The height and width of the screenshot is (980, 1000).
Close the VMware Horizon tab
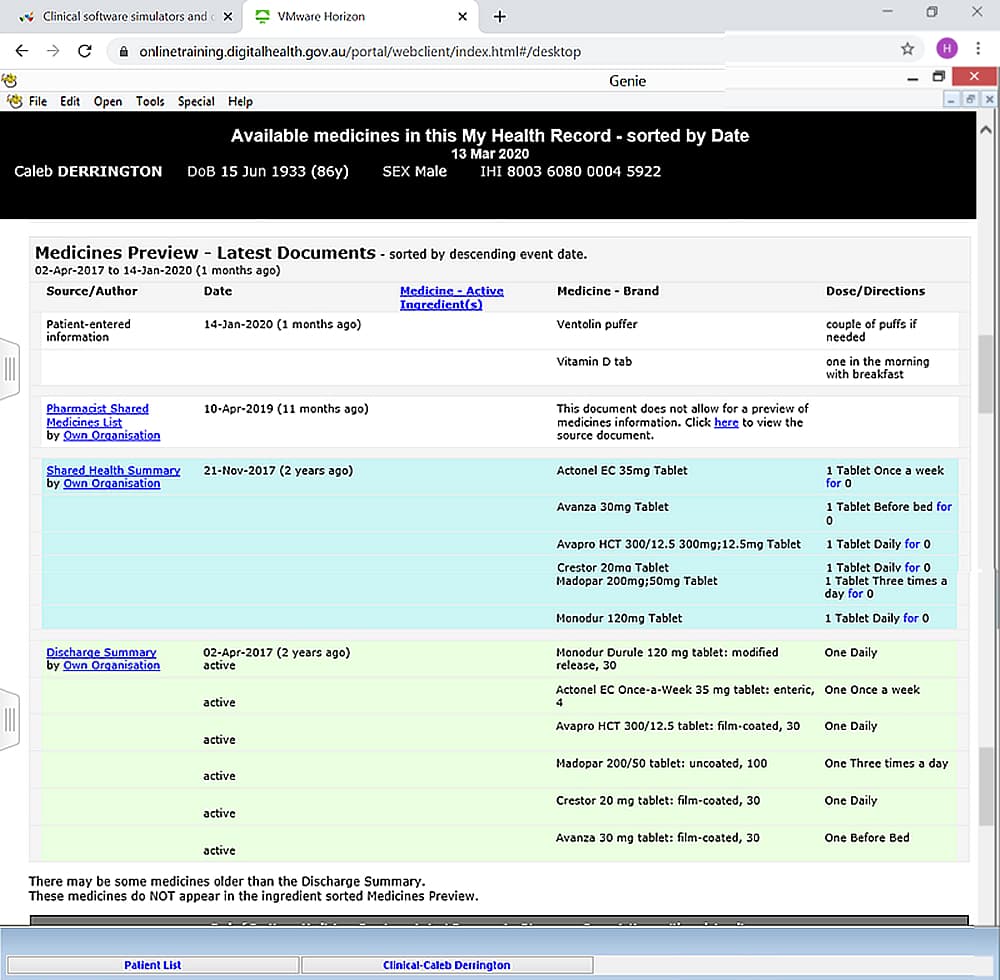pyautogui.click(x=462, y=17)
